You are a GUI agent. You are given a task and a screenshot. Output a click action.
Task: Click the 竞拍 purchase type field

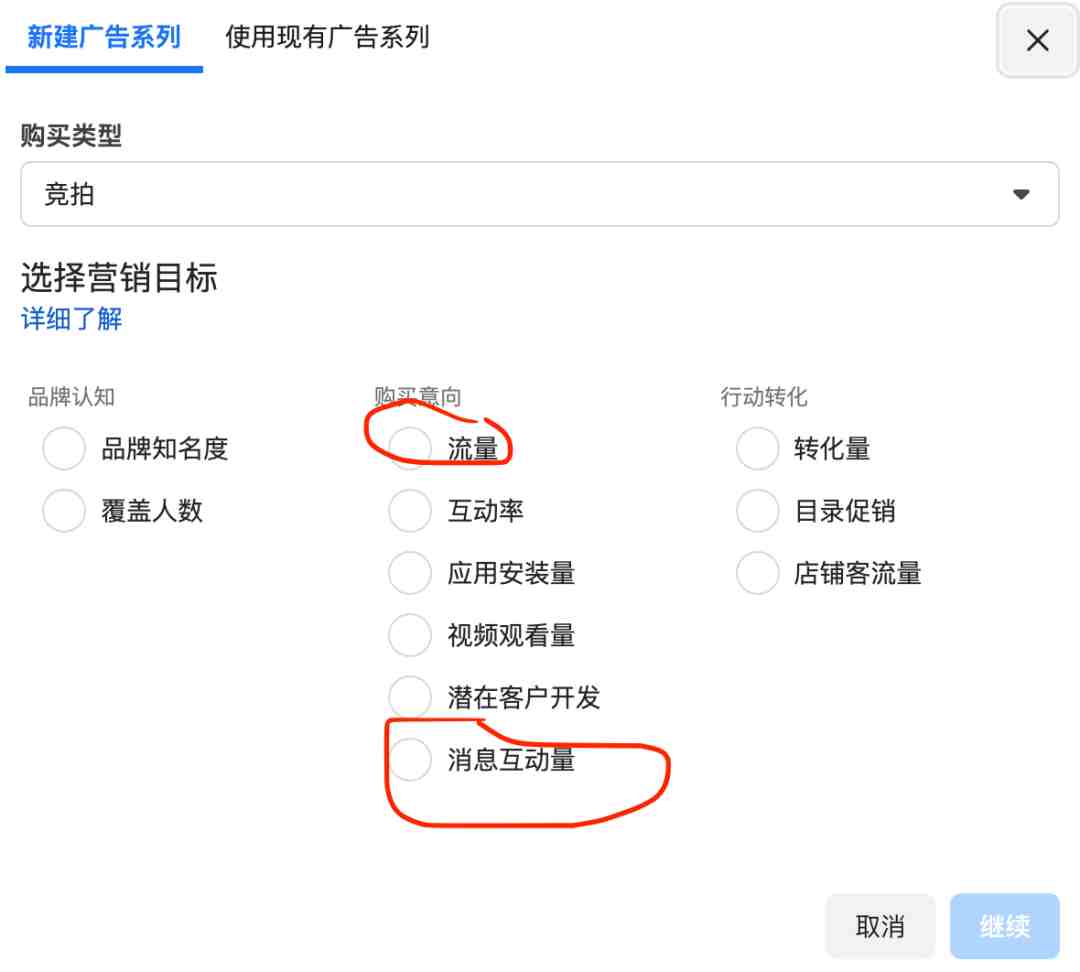tap(539, 194)
